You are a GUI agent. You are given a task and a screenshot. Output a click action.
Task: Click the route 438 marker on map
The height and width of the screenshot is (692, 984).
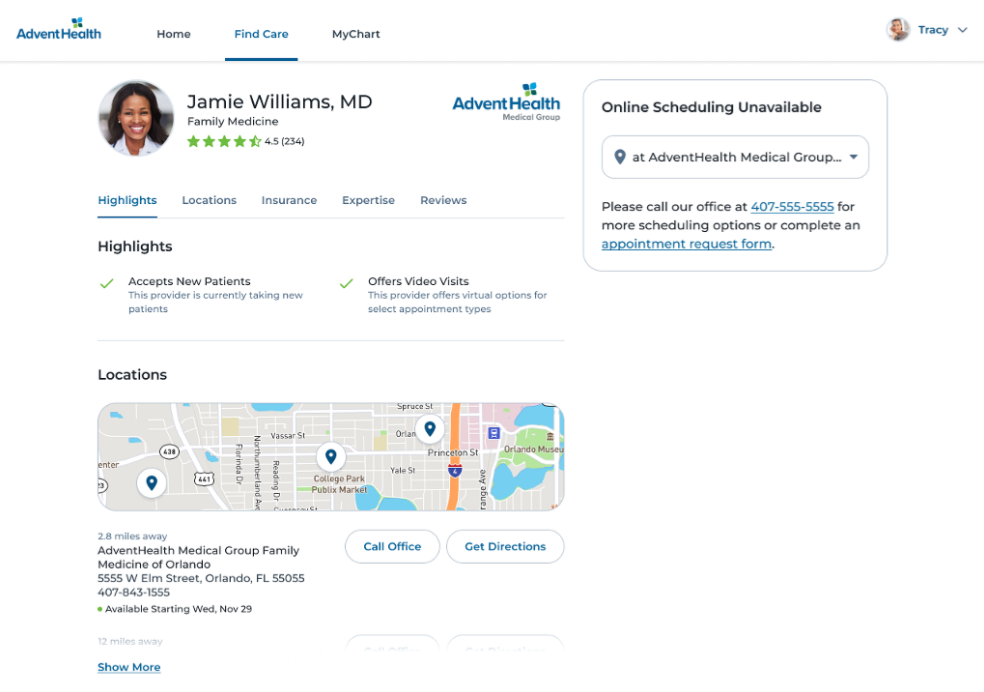[169, 451]
